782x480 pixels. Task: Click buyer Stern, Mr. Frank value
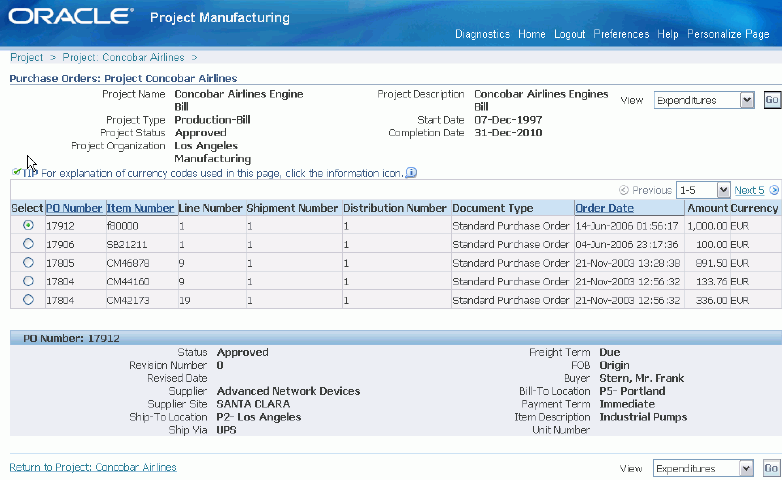[642, 378]
